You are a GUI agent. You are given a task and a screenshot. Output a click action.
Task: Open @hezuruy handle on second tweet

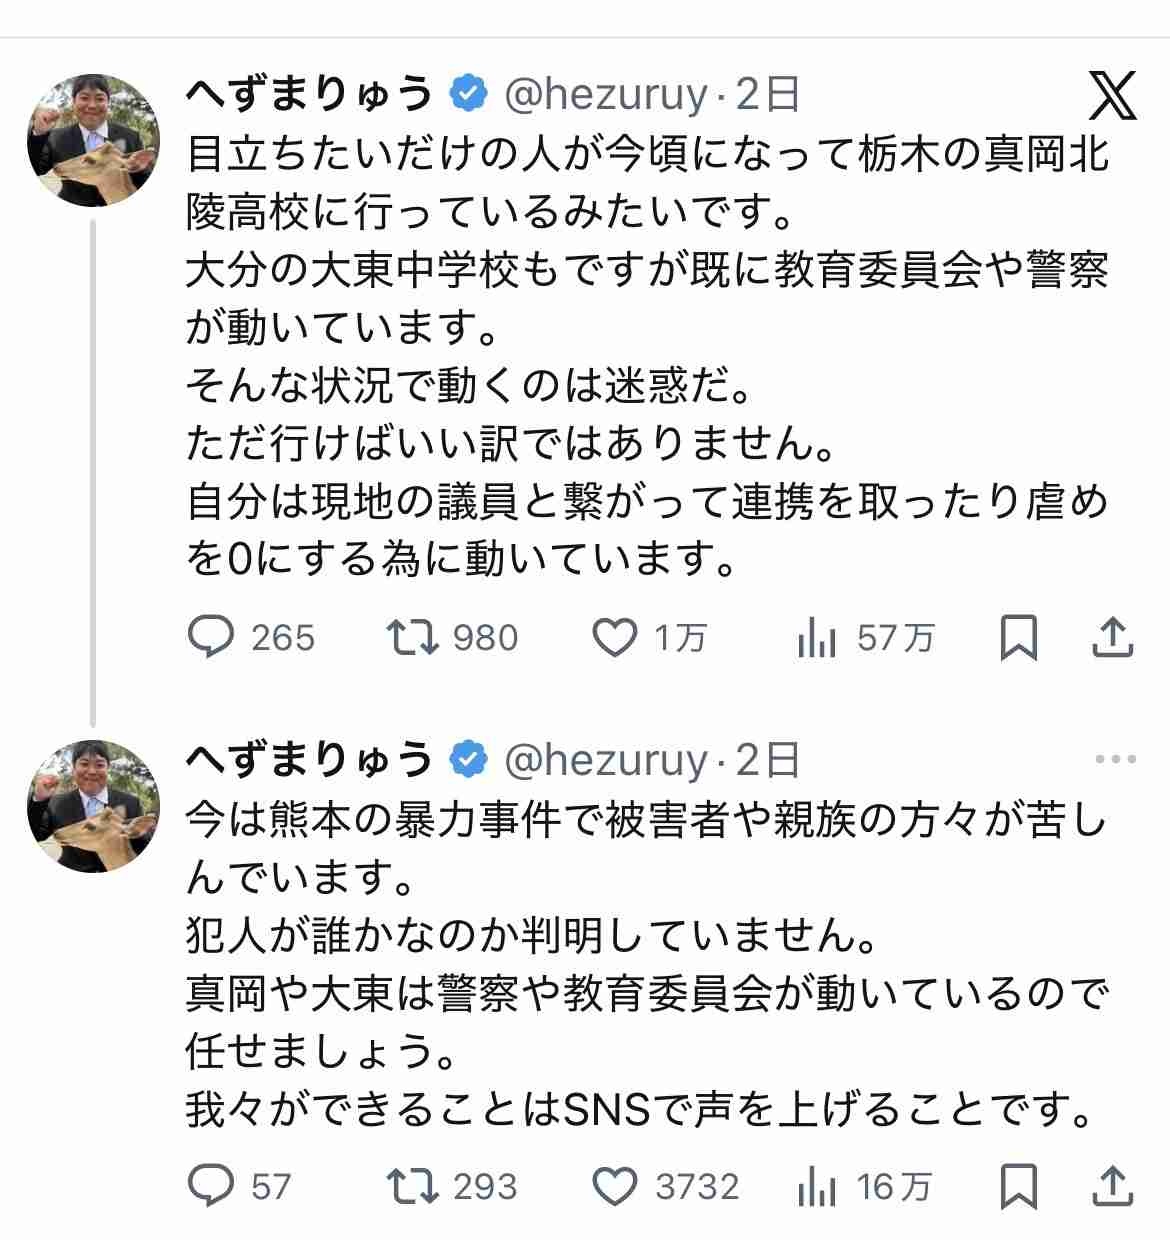pos(606,761)
